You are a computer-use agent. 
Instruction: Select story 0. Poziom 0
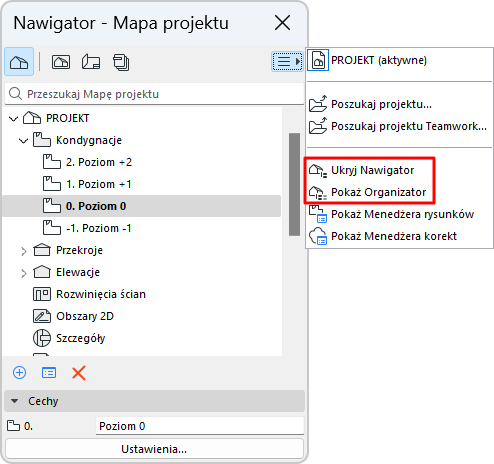click(142, 206)
